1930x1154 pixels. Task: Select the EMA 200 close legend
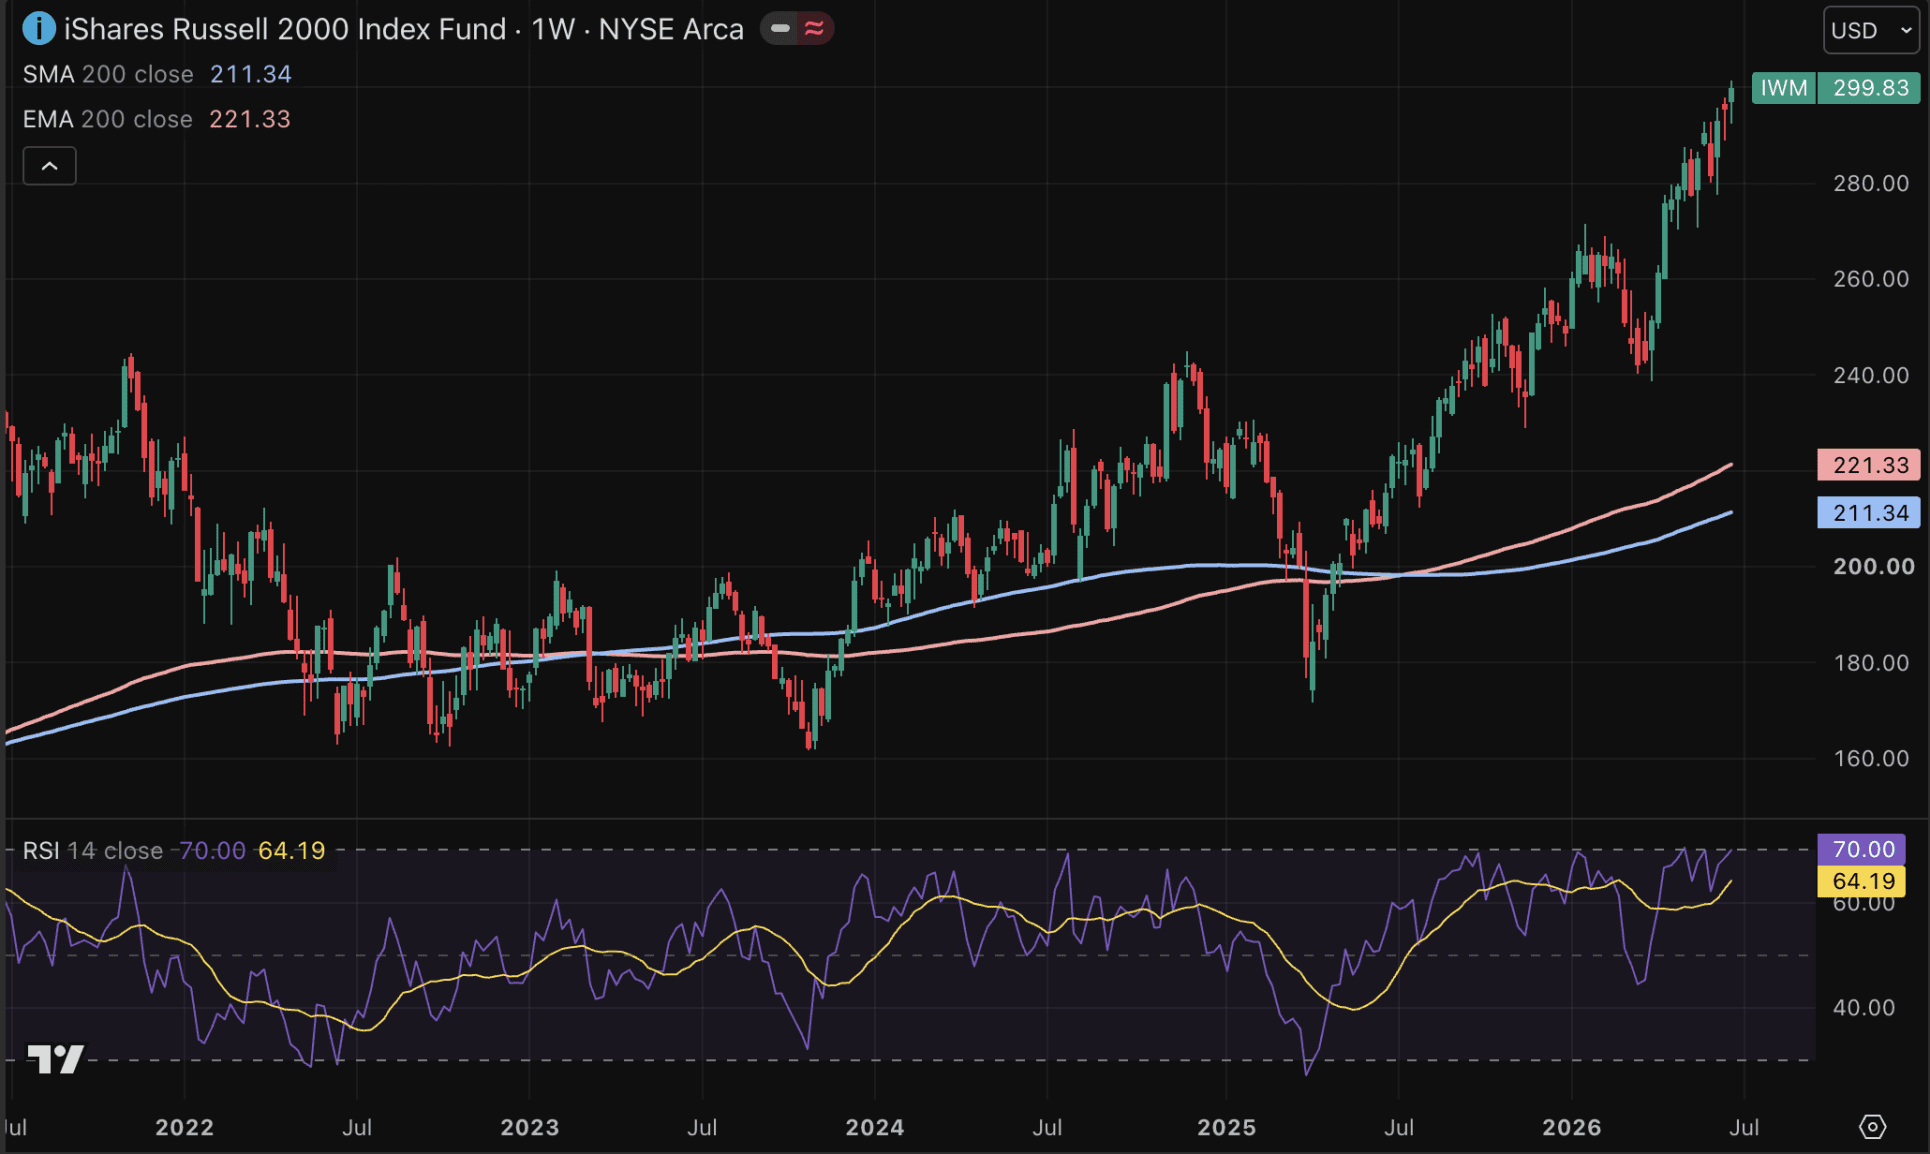[x=107, y=119]
